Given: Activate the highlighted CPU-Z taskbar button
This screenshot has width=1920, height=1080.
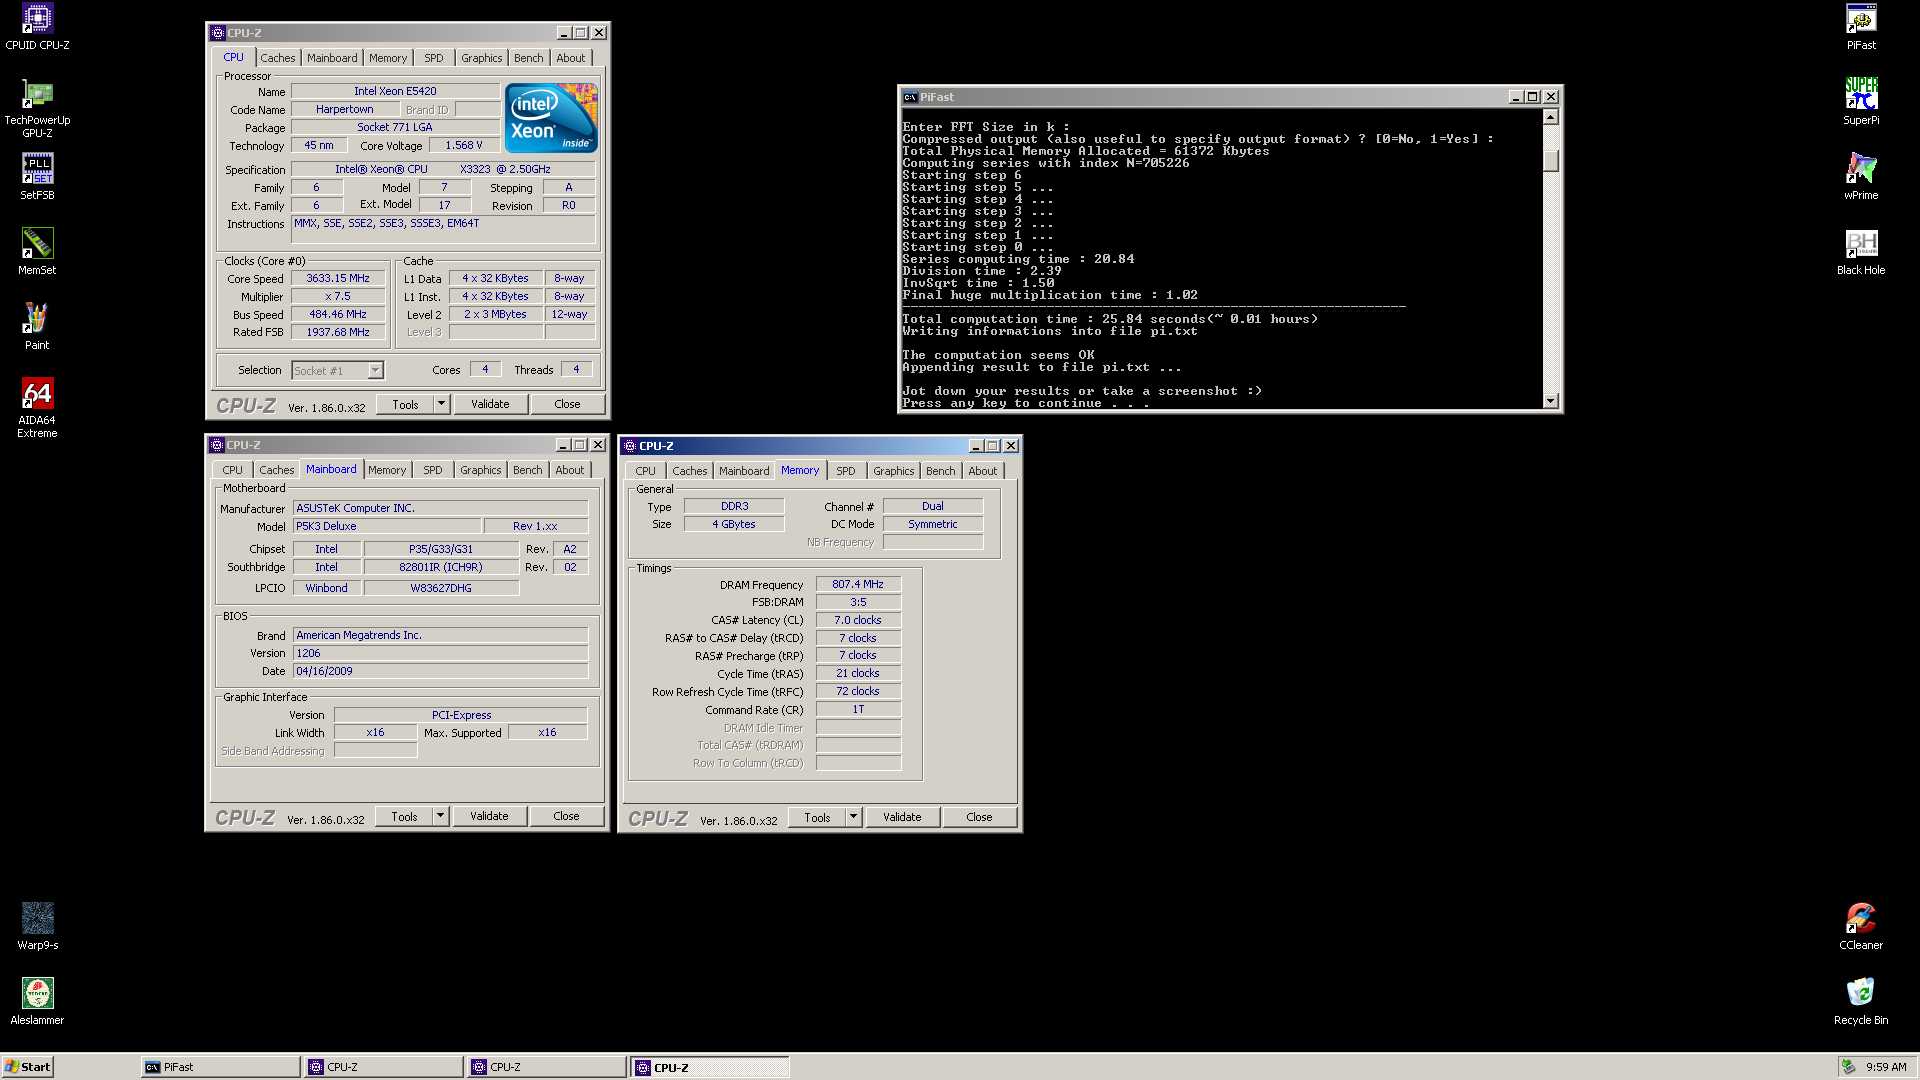Looking at the screenshot, I should point(710,1067).
